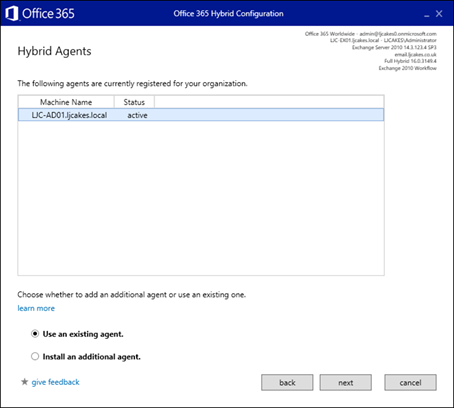Click the 'Full Hybrid 16.0.3149.4' version text

tap(410, 61)
